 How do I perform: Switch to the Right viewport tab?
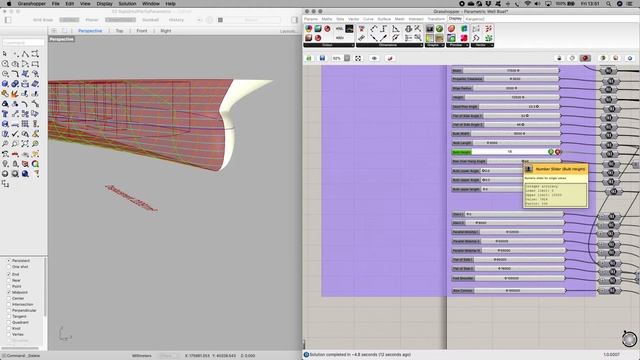166,31
